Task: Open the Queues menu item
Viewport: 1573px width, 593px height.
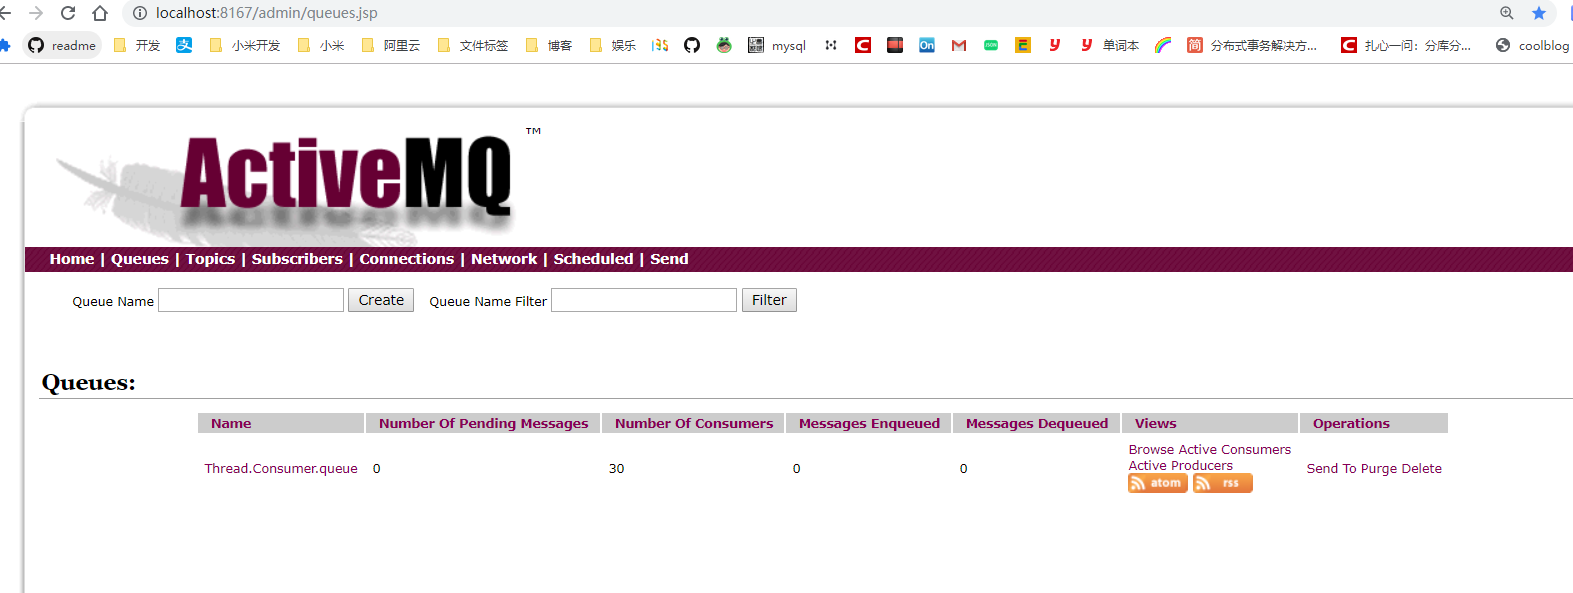Action: point(140,259)
